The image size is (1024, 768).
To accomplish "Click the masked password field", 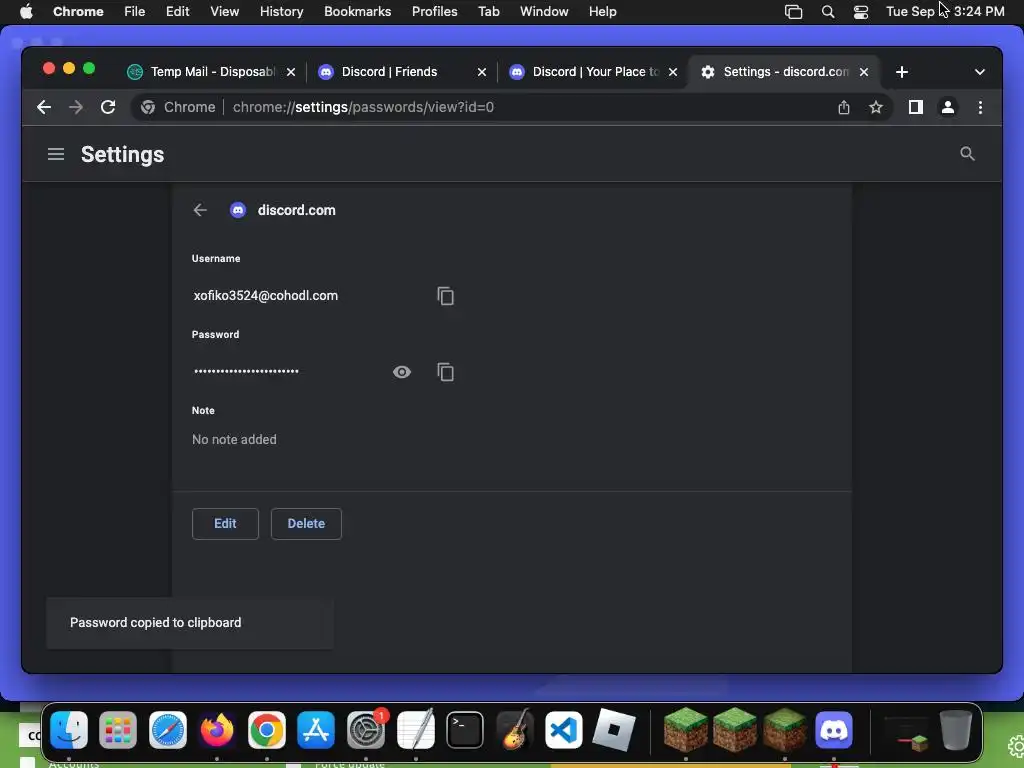I will [246, 372].
